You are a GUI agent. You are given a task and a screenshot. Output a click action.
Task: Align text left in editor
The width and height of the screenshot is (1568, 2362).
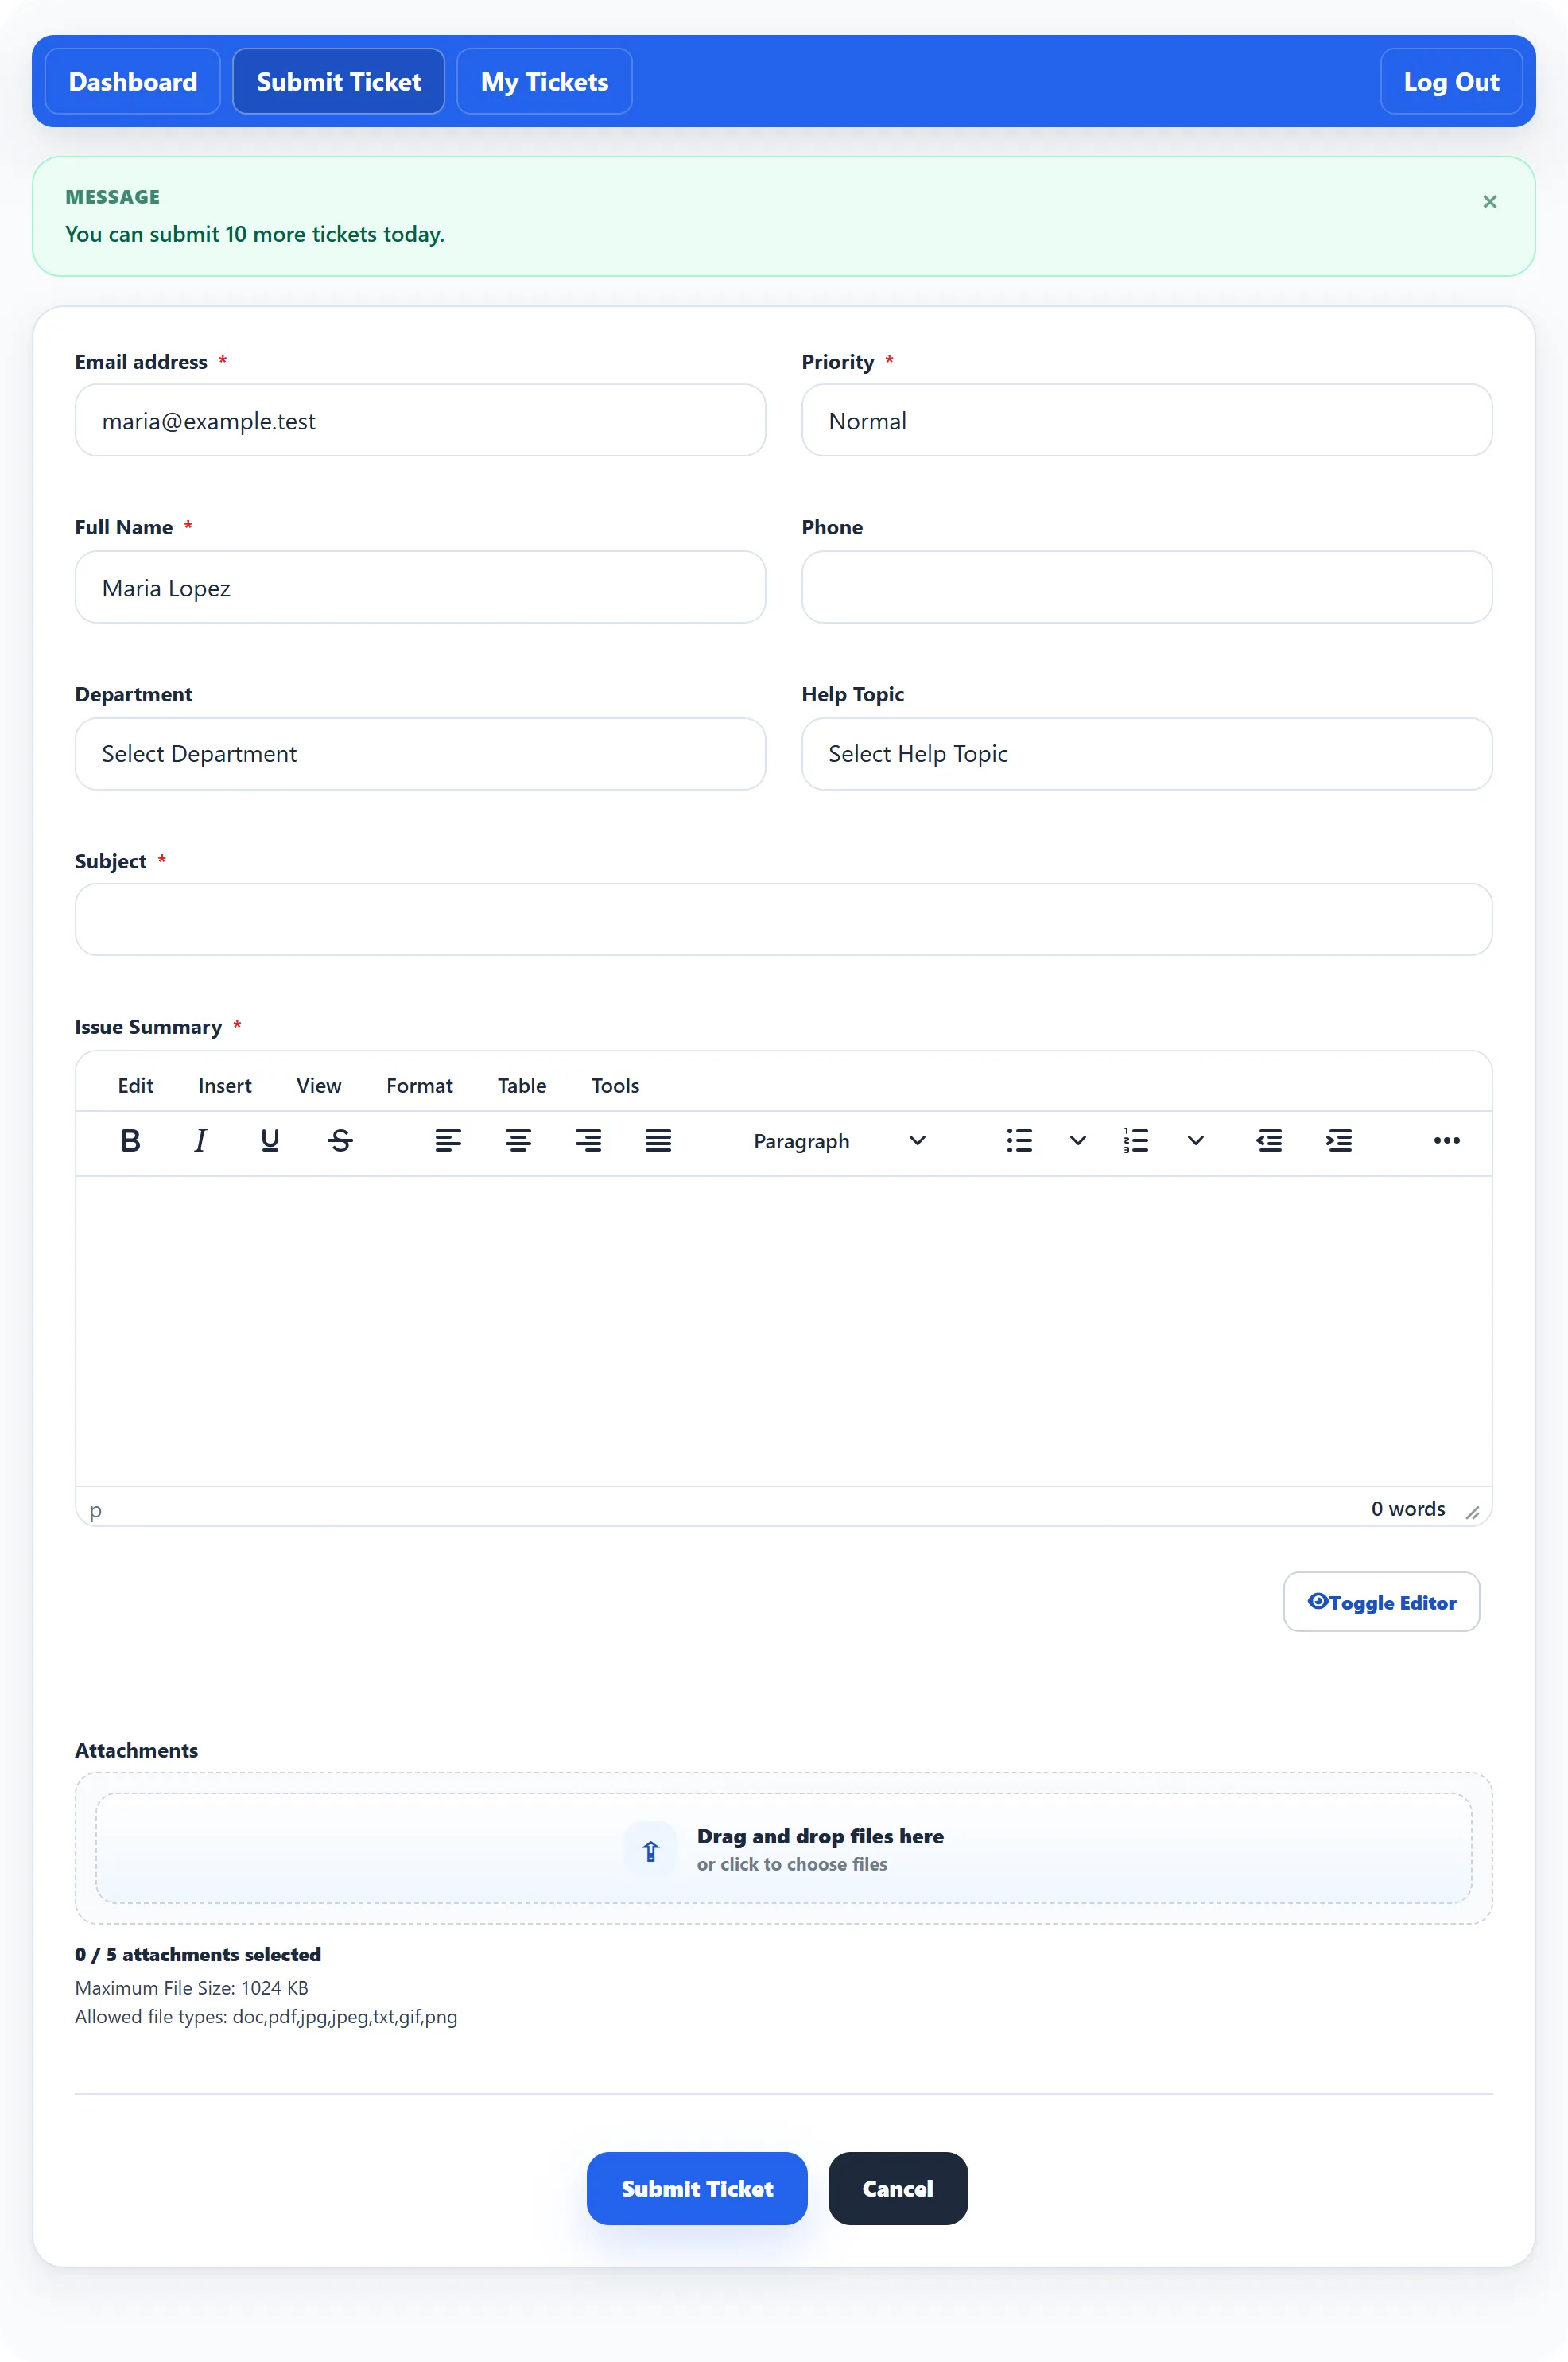point(448,1140)
